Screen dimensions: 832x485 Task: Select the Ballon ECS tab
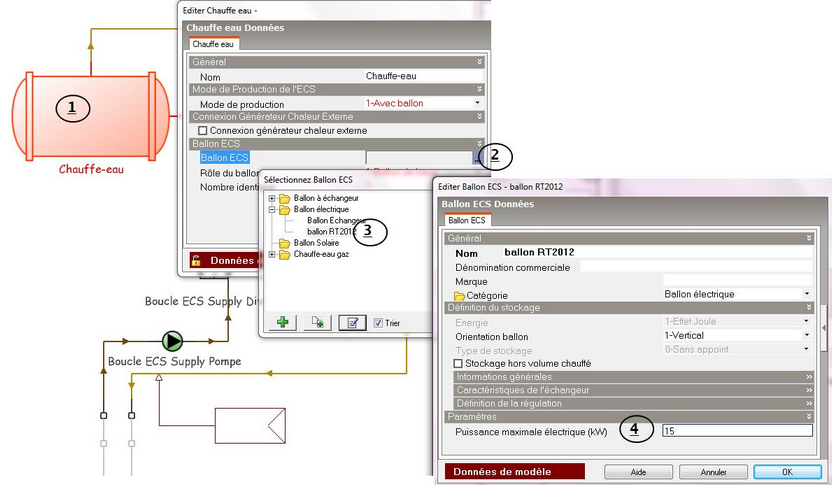pyautogui.click(x=466, y=220)
